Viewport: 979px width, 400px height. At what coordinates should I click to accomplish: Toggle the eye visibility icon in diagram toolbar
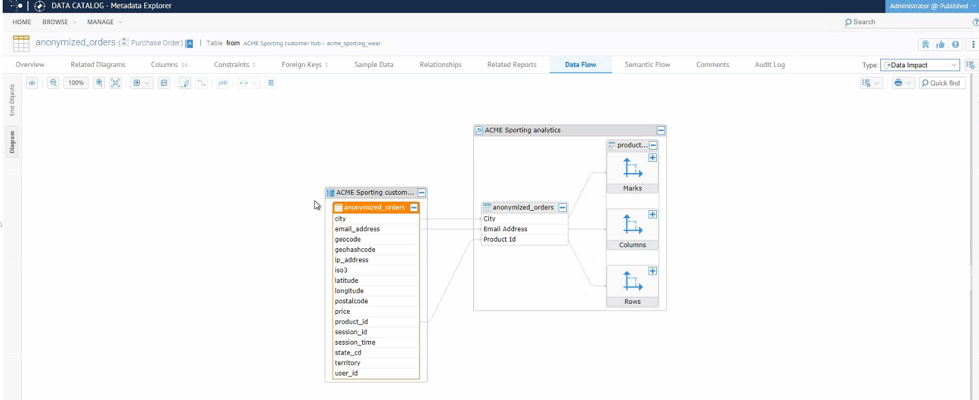32,83
